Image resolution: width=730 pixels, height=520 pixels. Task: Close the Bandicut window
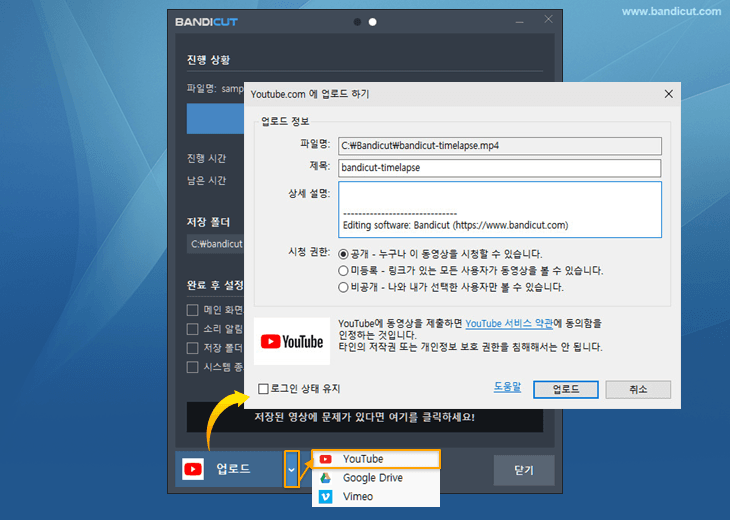(x=548, y=19)
